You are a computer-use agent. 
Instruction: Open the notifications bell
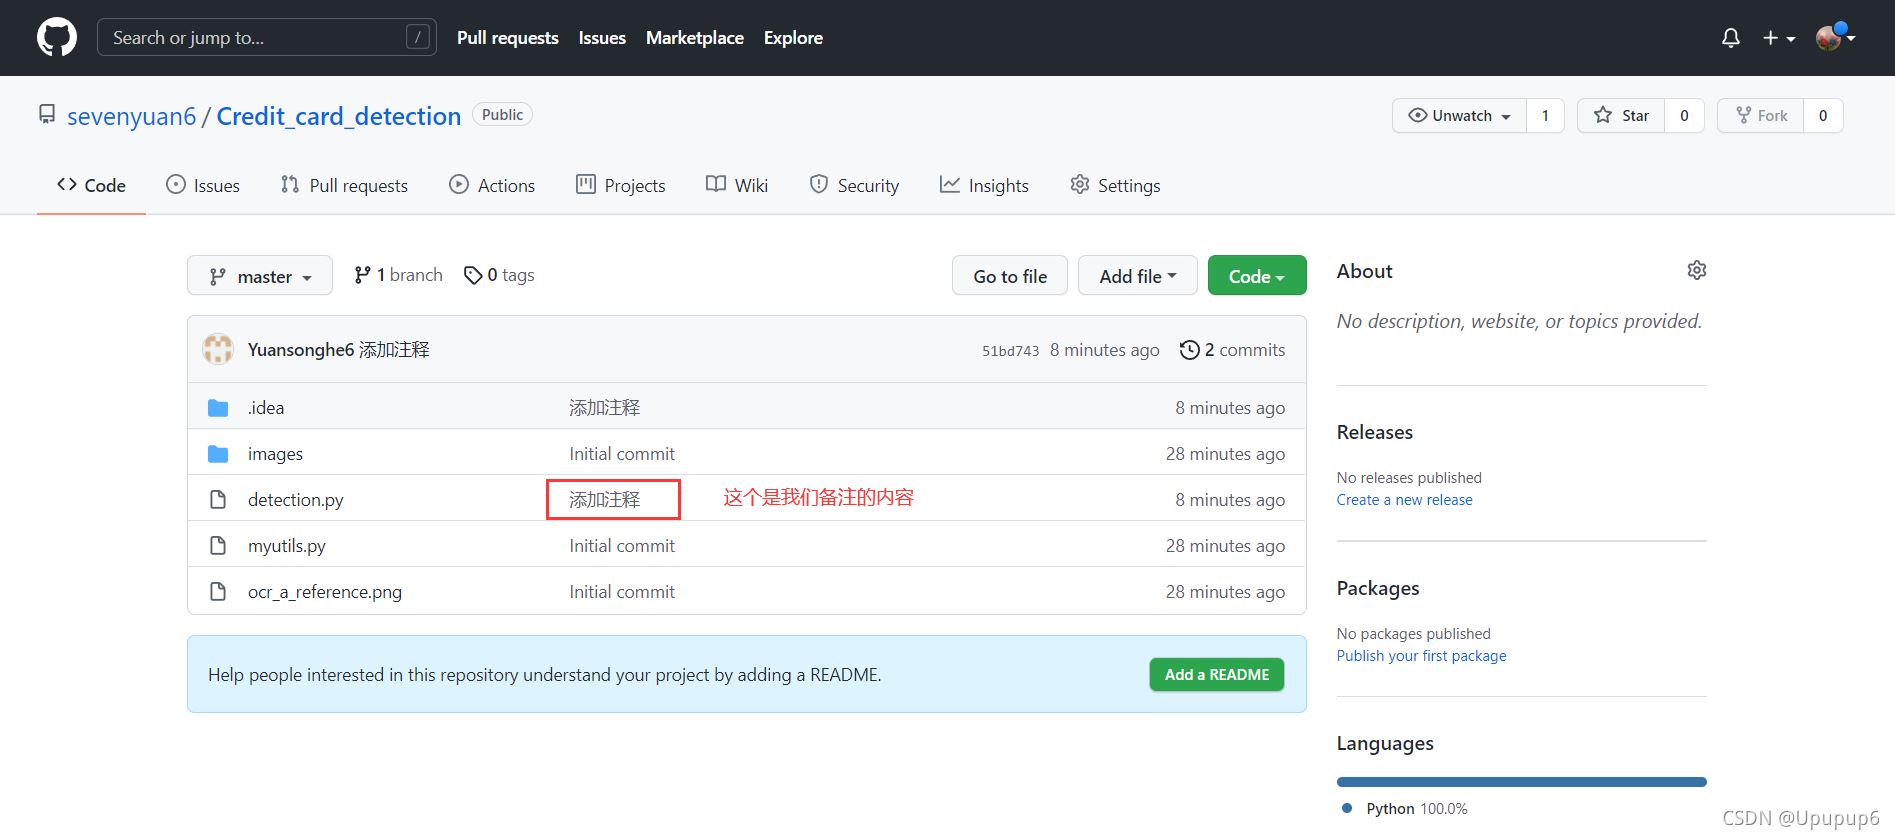point(1730,38)
